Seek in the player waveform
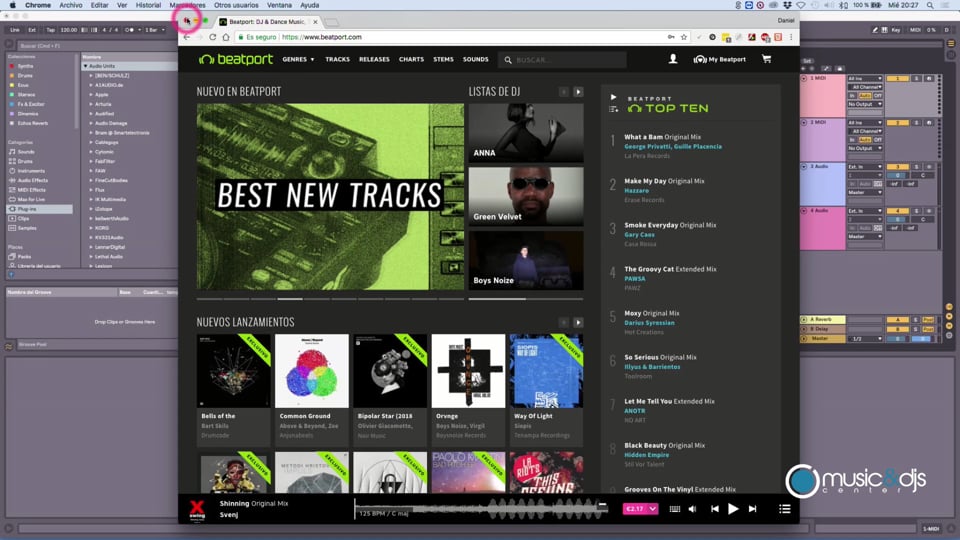This screenshot has width=960, height=540. point(481,509)
